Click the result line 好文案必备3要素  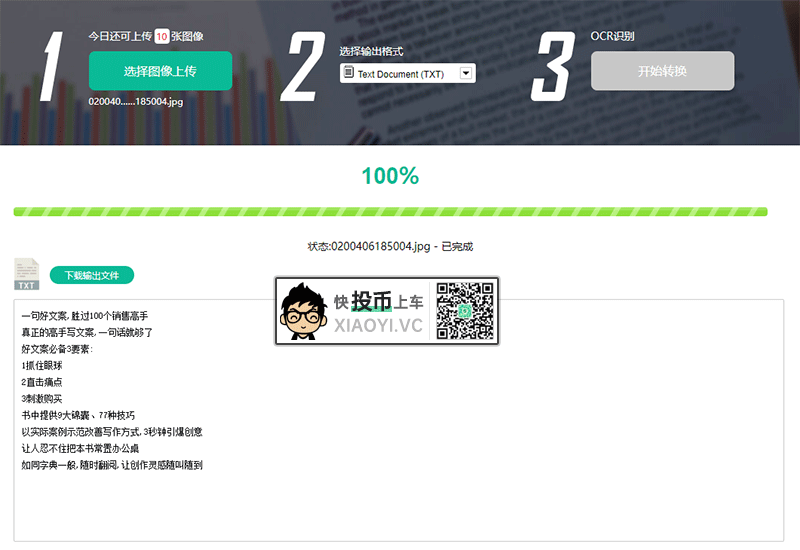pos(57,349)
